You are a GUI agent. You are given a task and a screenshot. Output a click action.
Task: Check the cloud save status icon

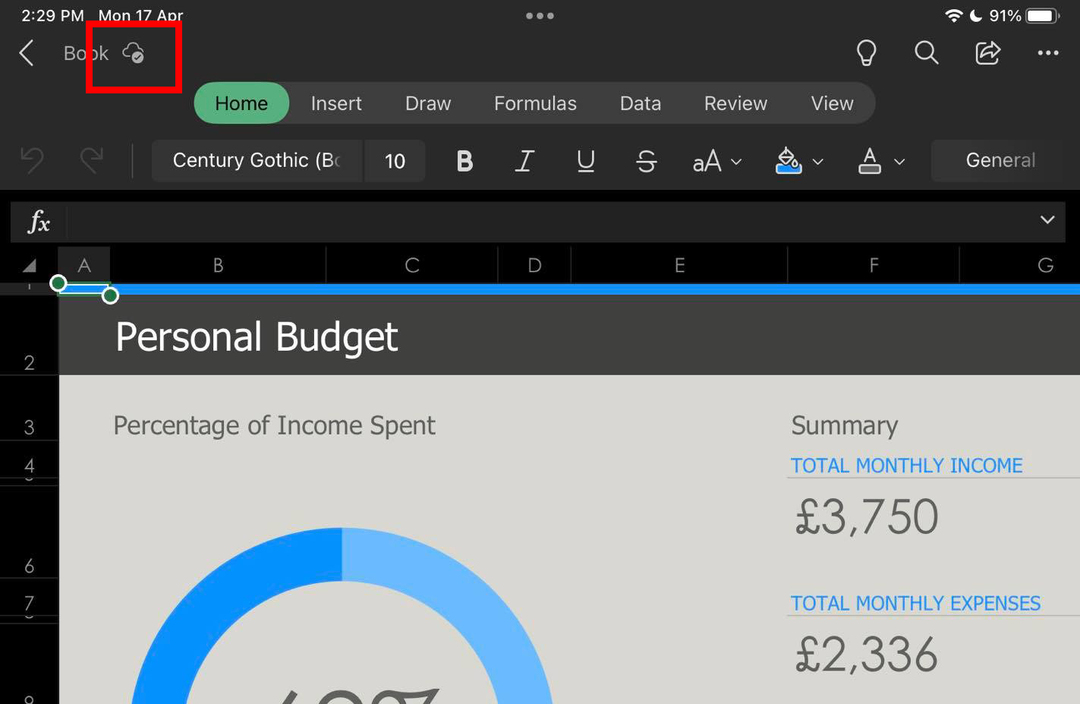click(133, 53)
